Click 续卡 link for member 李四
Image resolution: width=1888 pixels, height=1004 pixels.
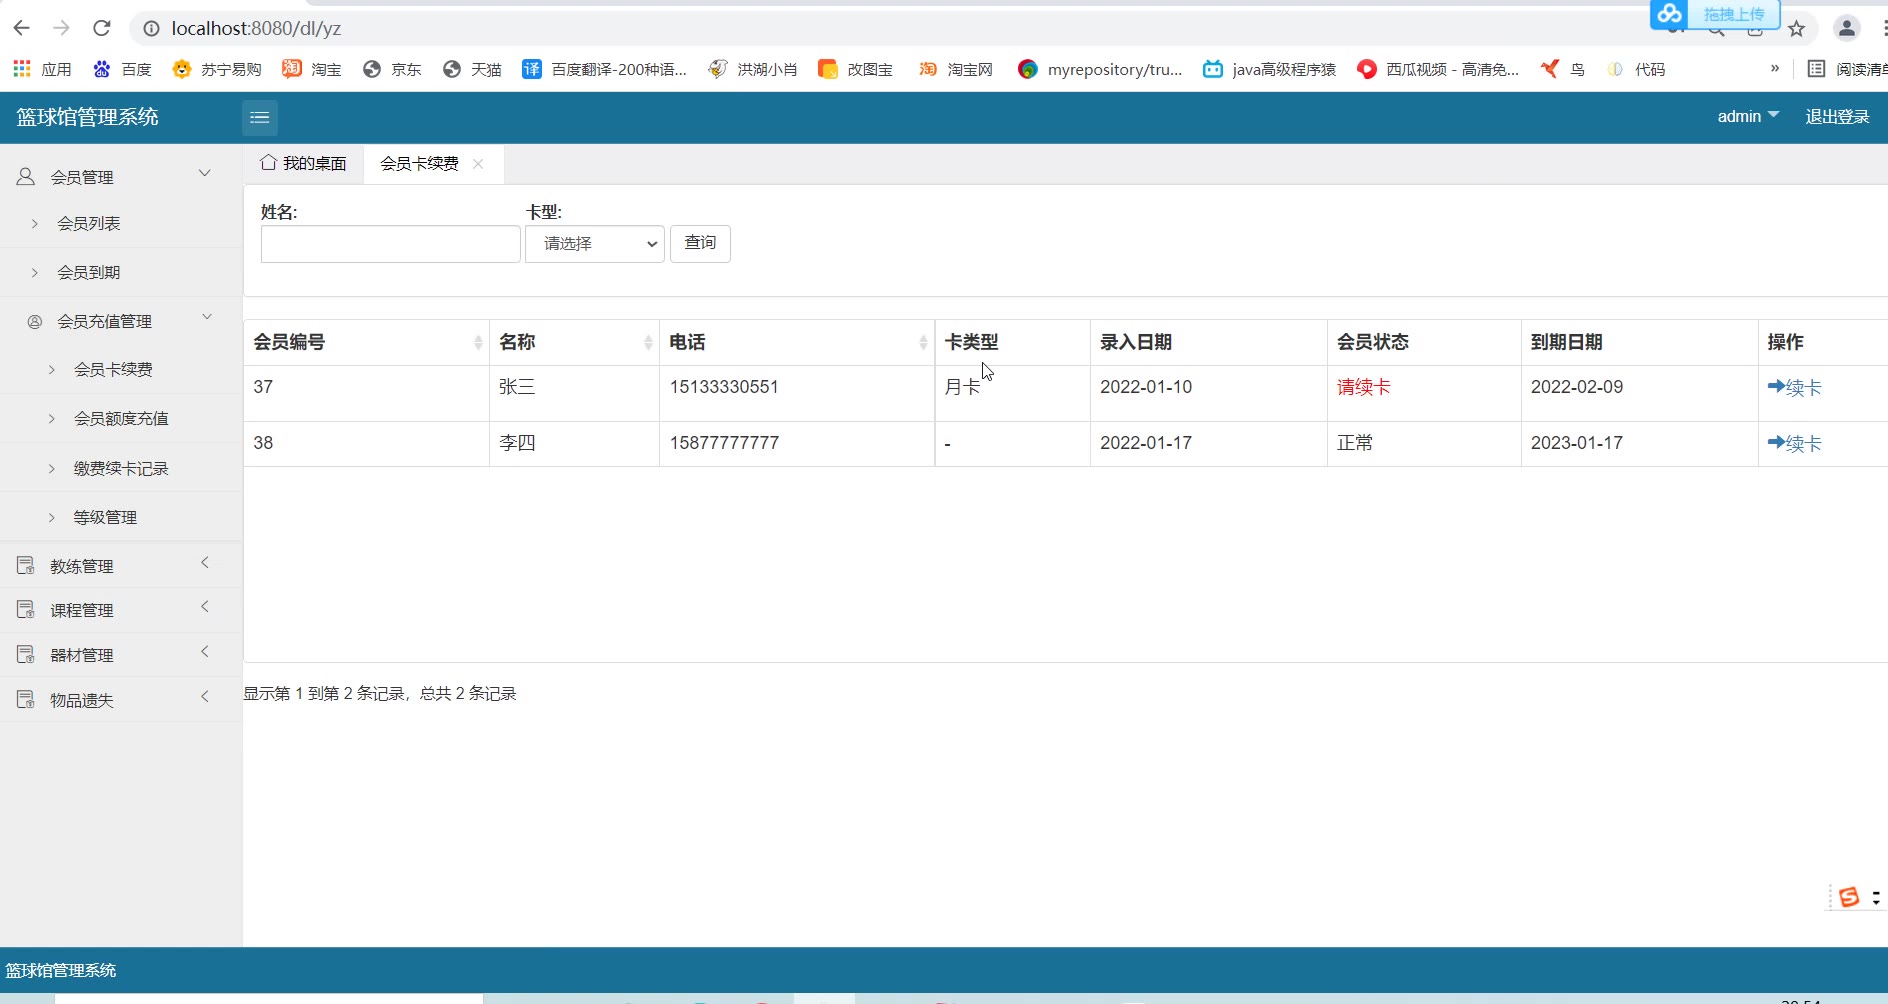tap(1795, 443)
